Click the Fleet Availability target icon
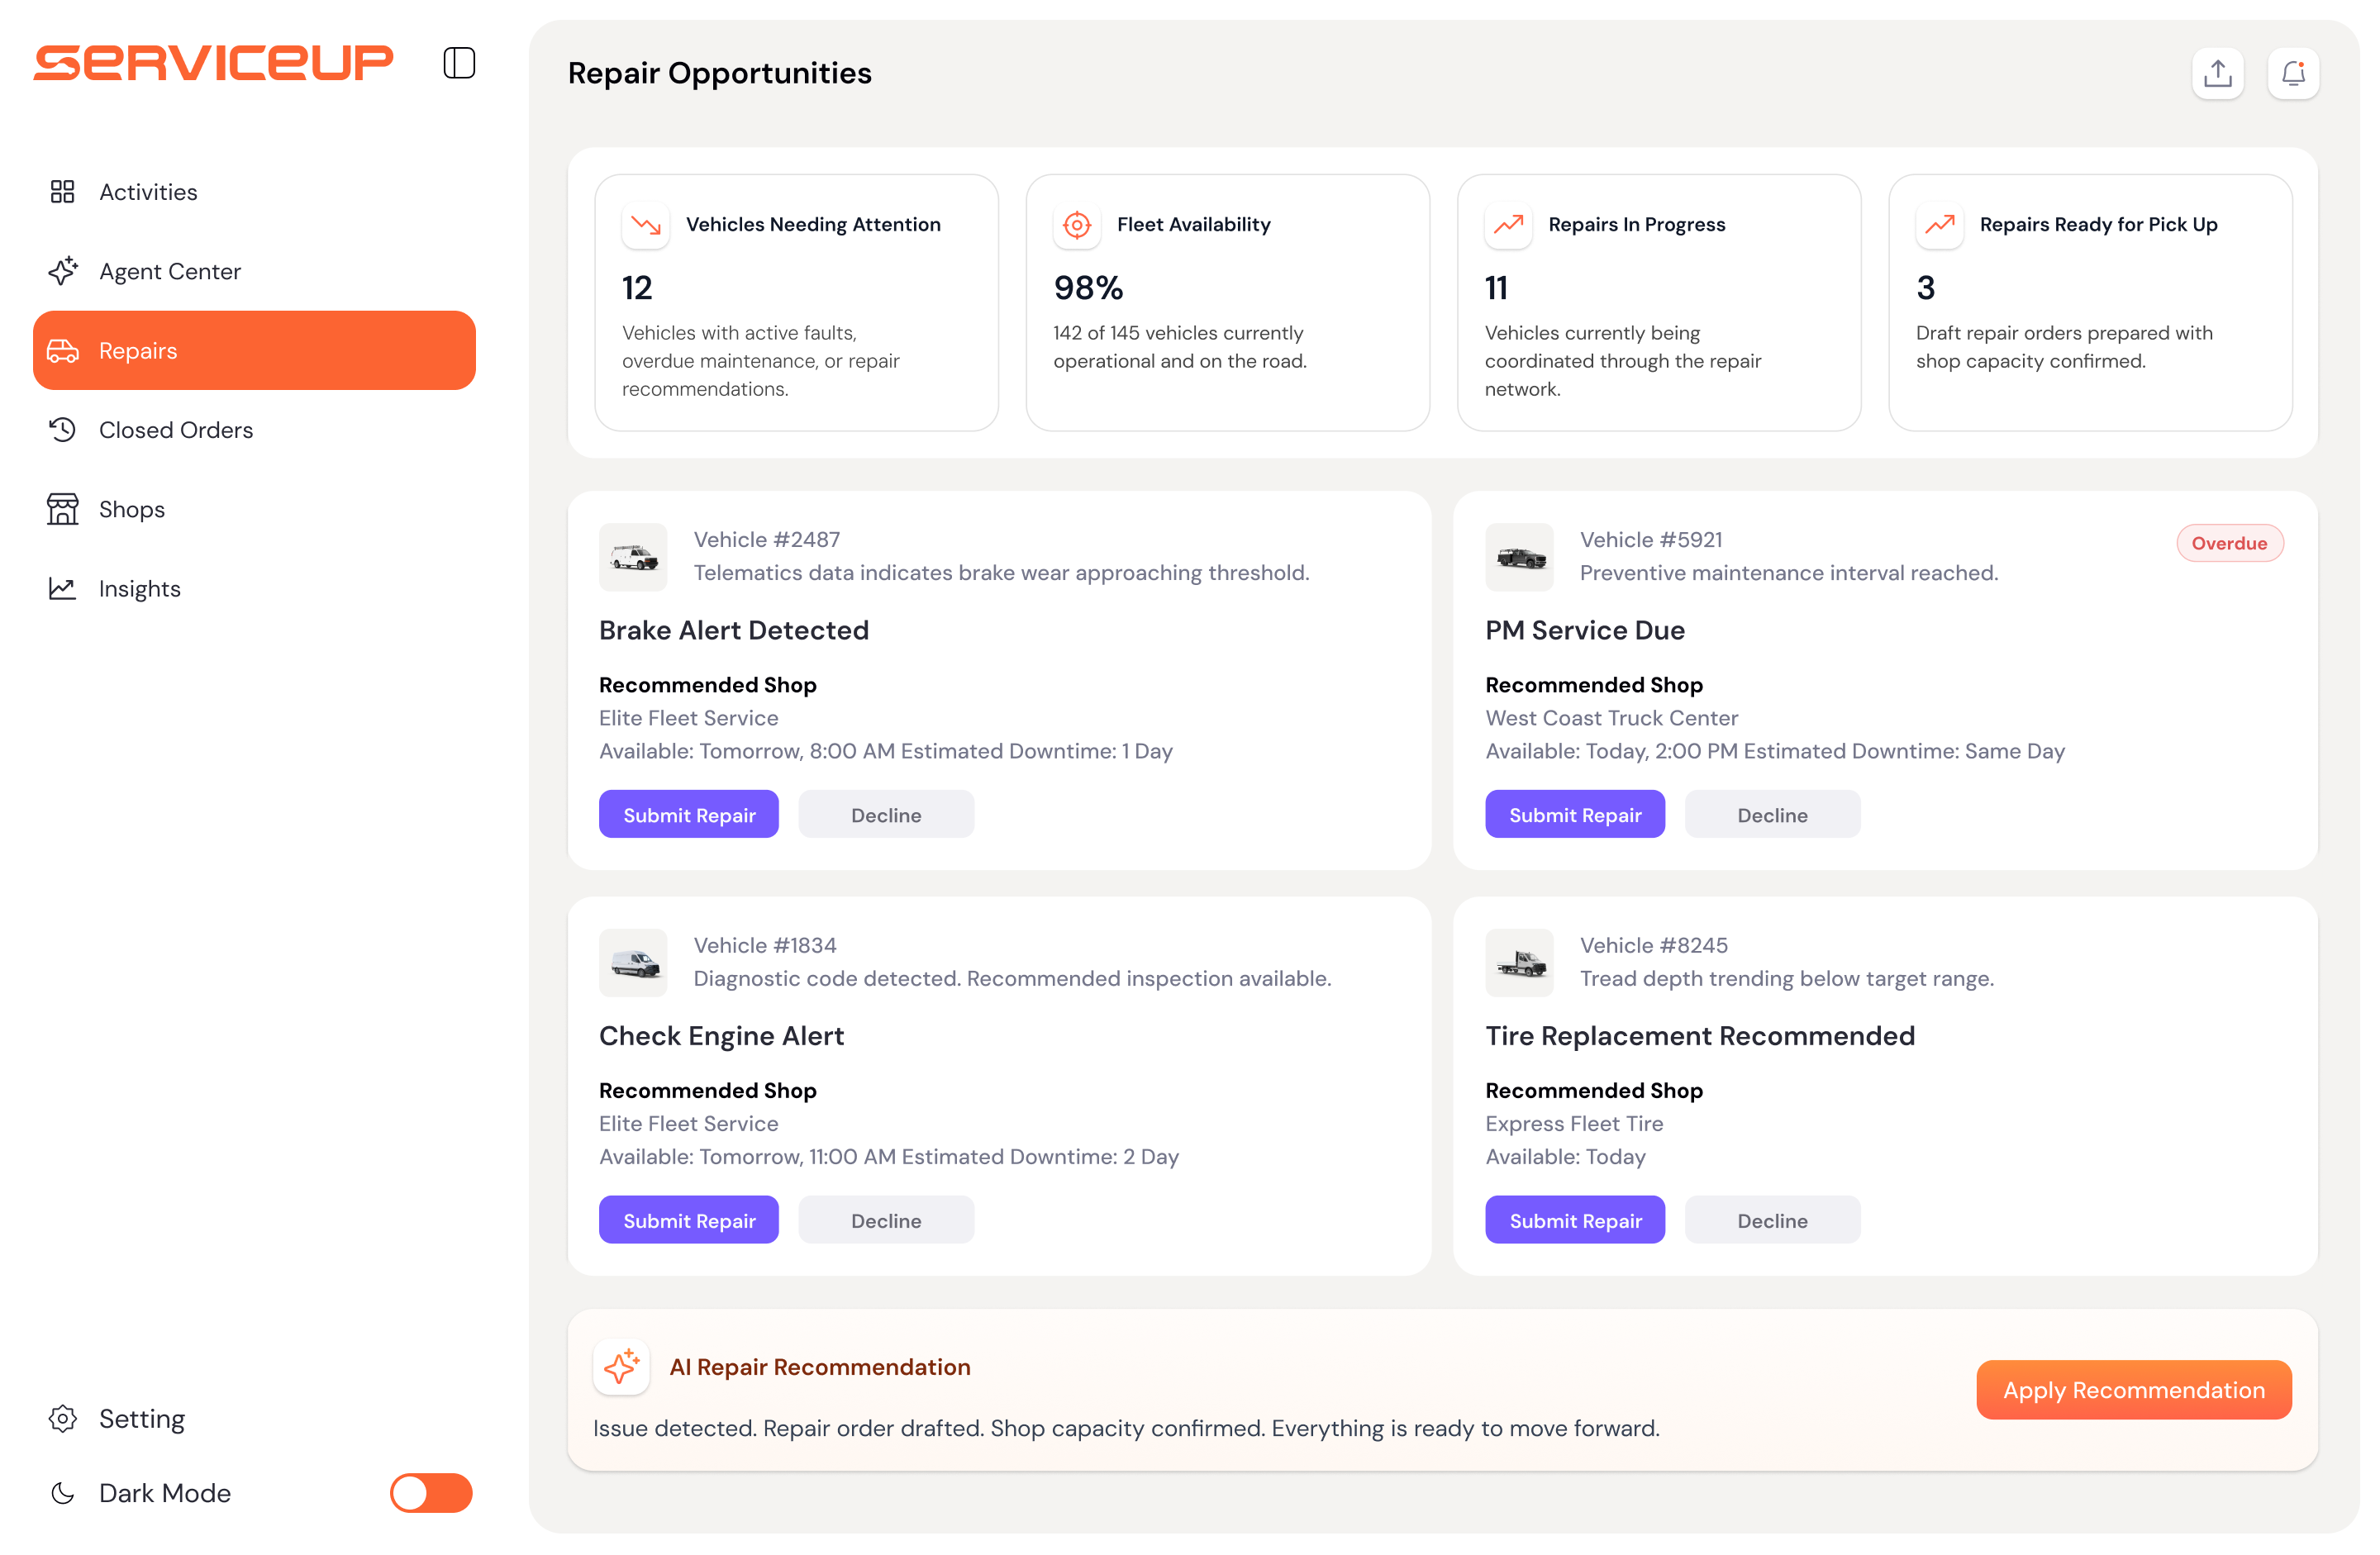Viewport: 2380px width, 1555px height. pyautogui.click(x=1077, y=225)
